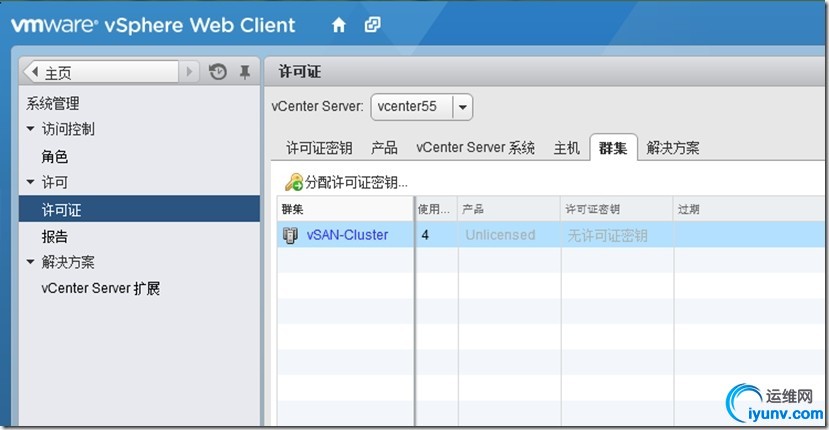The height and width of the screenshot is (430, 829).
Task: Click the vSAN-Cluster cluster icon
Action: pos(291,235)
